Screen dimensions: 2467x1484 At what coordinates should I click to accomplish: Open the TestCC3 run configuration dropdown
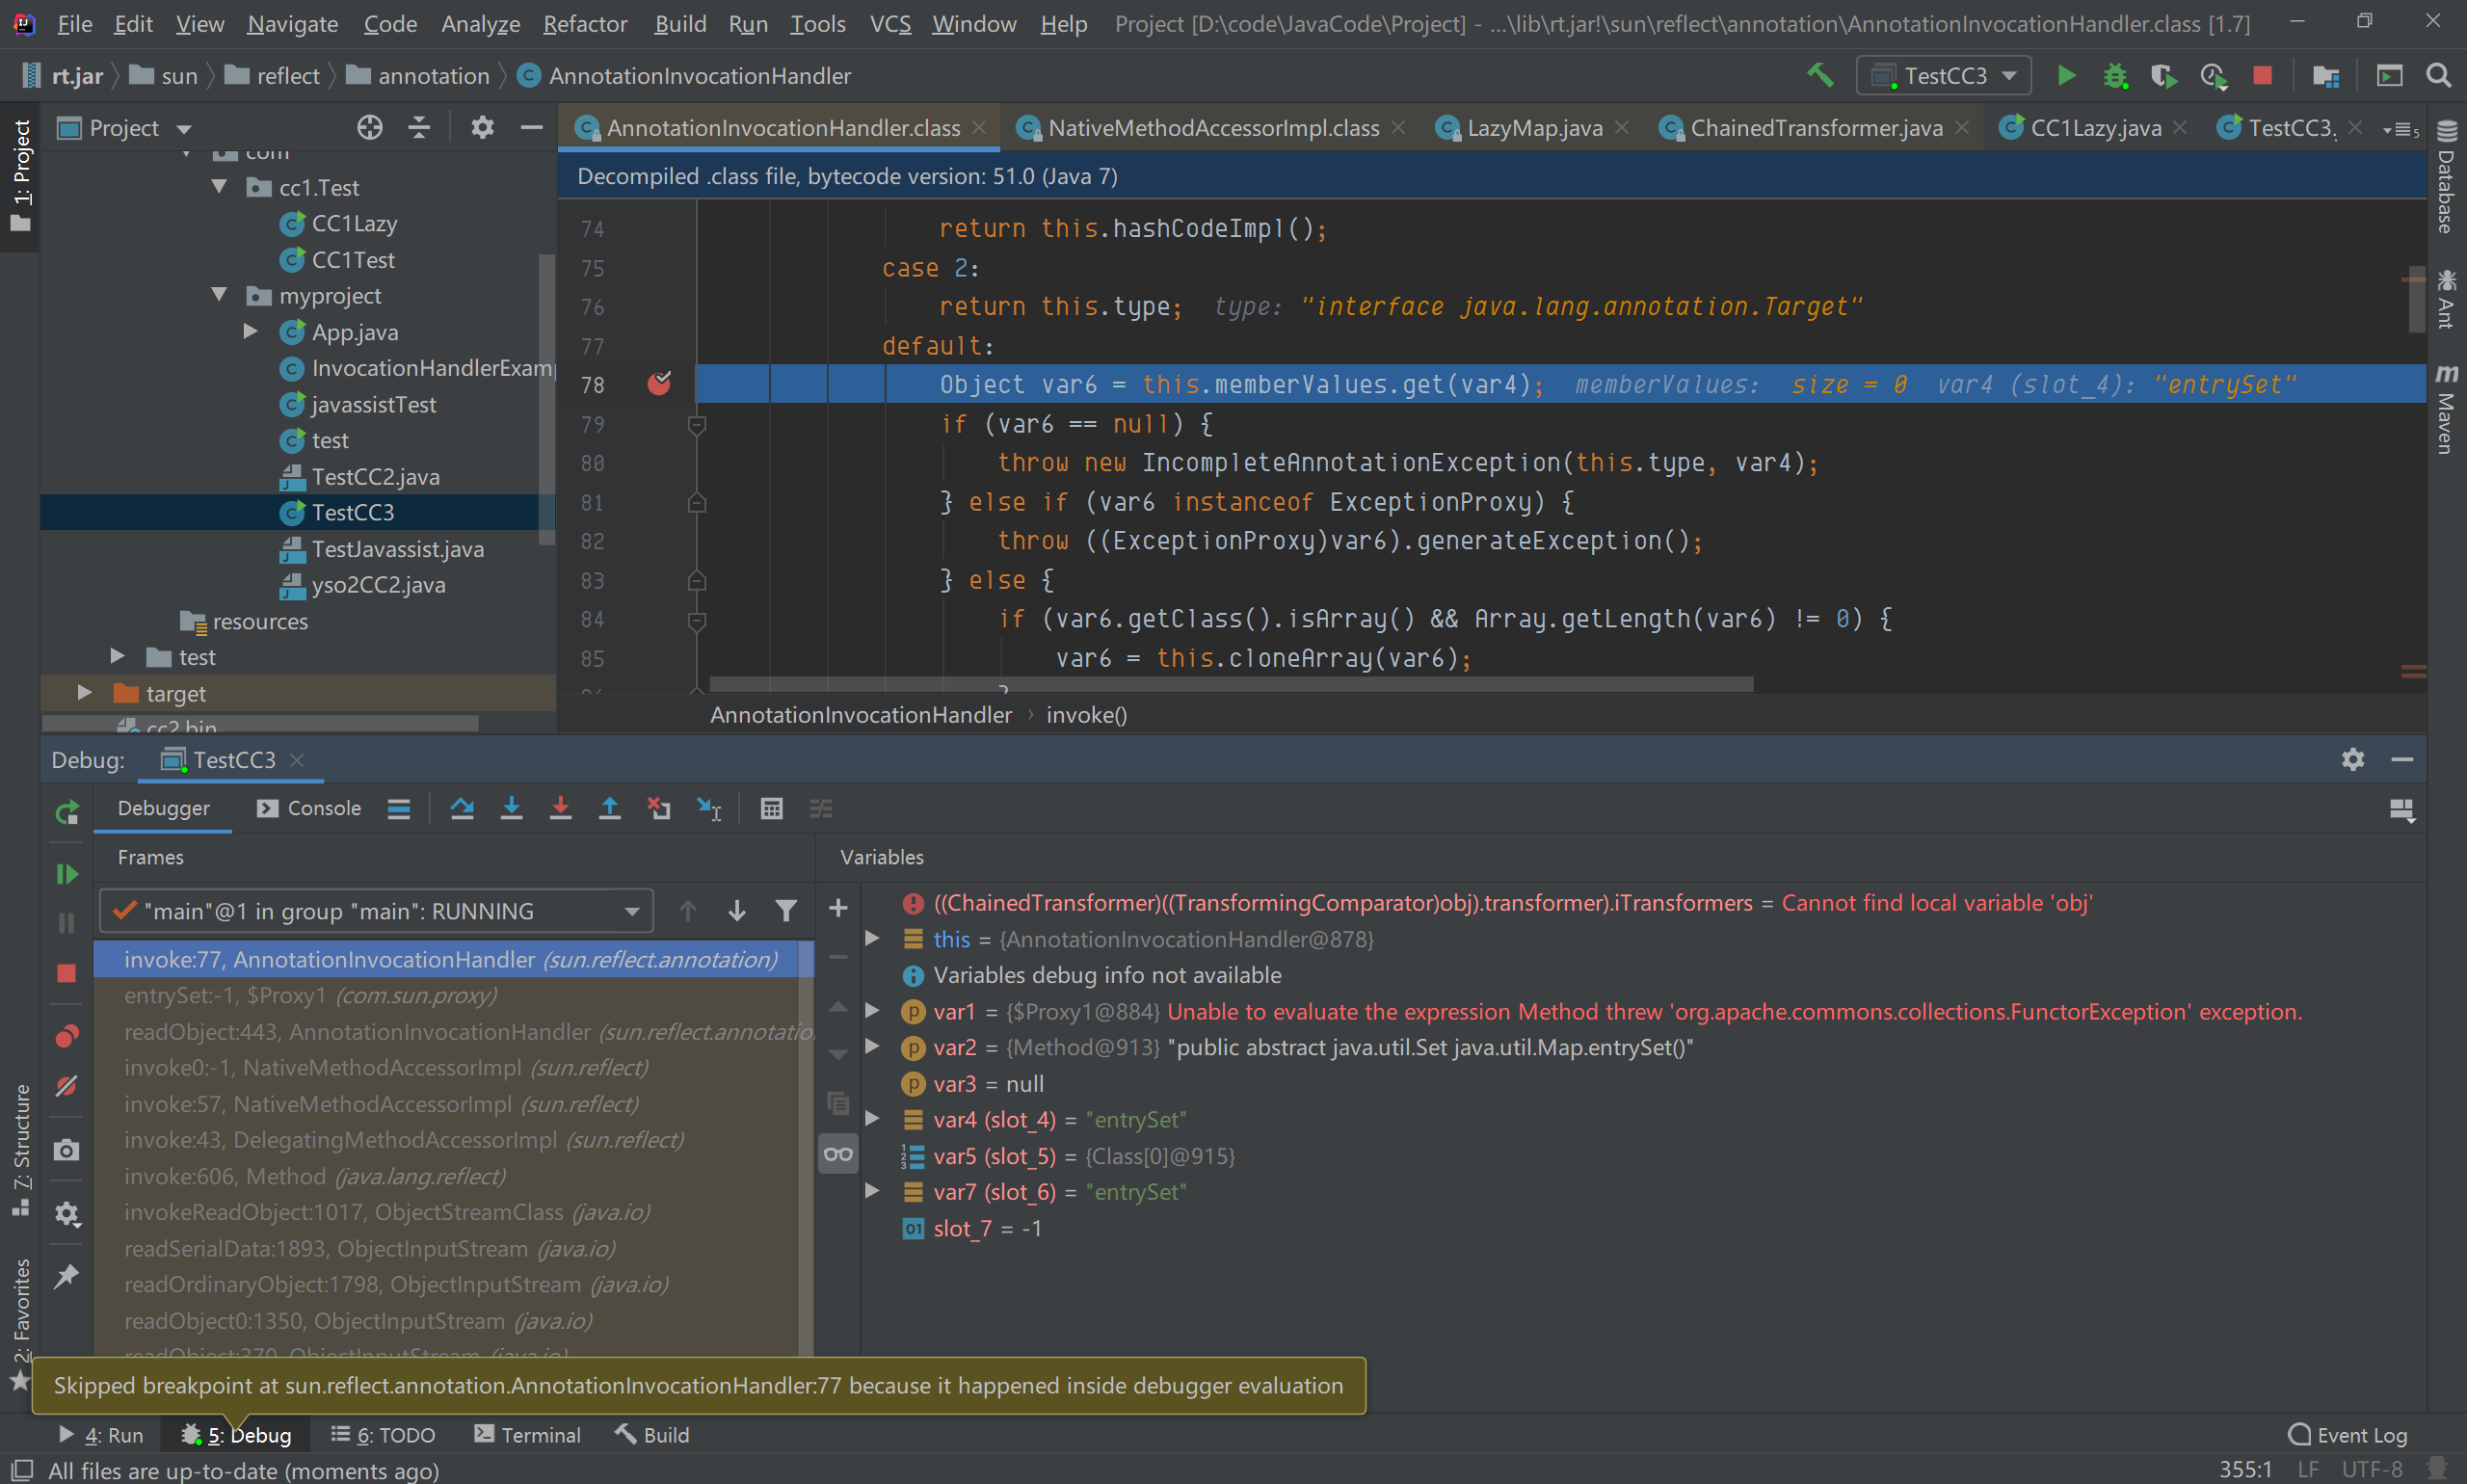pos(1943,76)
